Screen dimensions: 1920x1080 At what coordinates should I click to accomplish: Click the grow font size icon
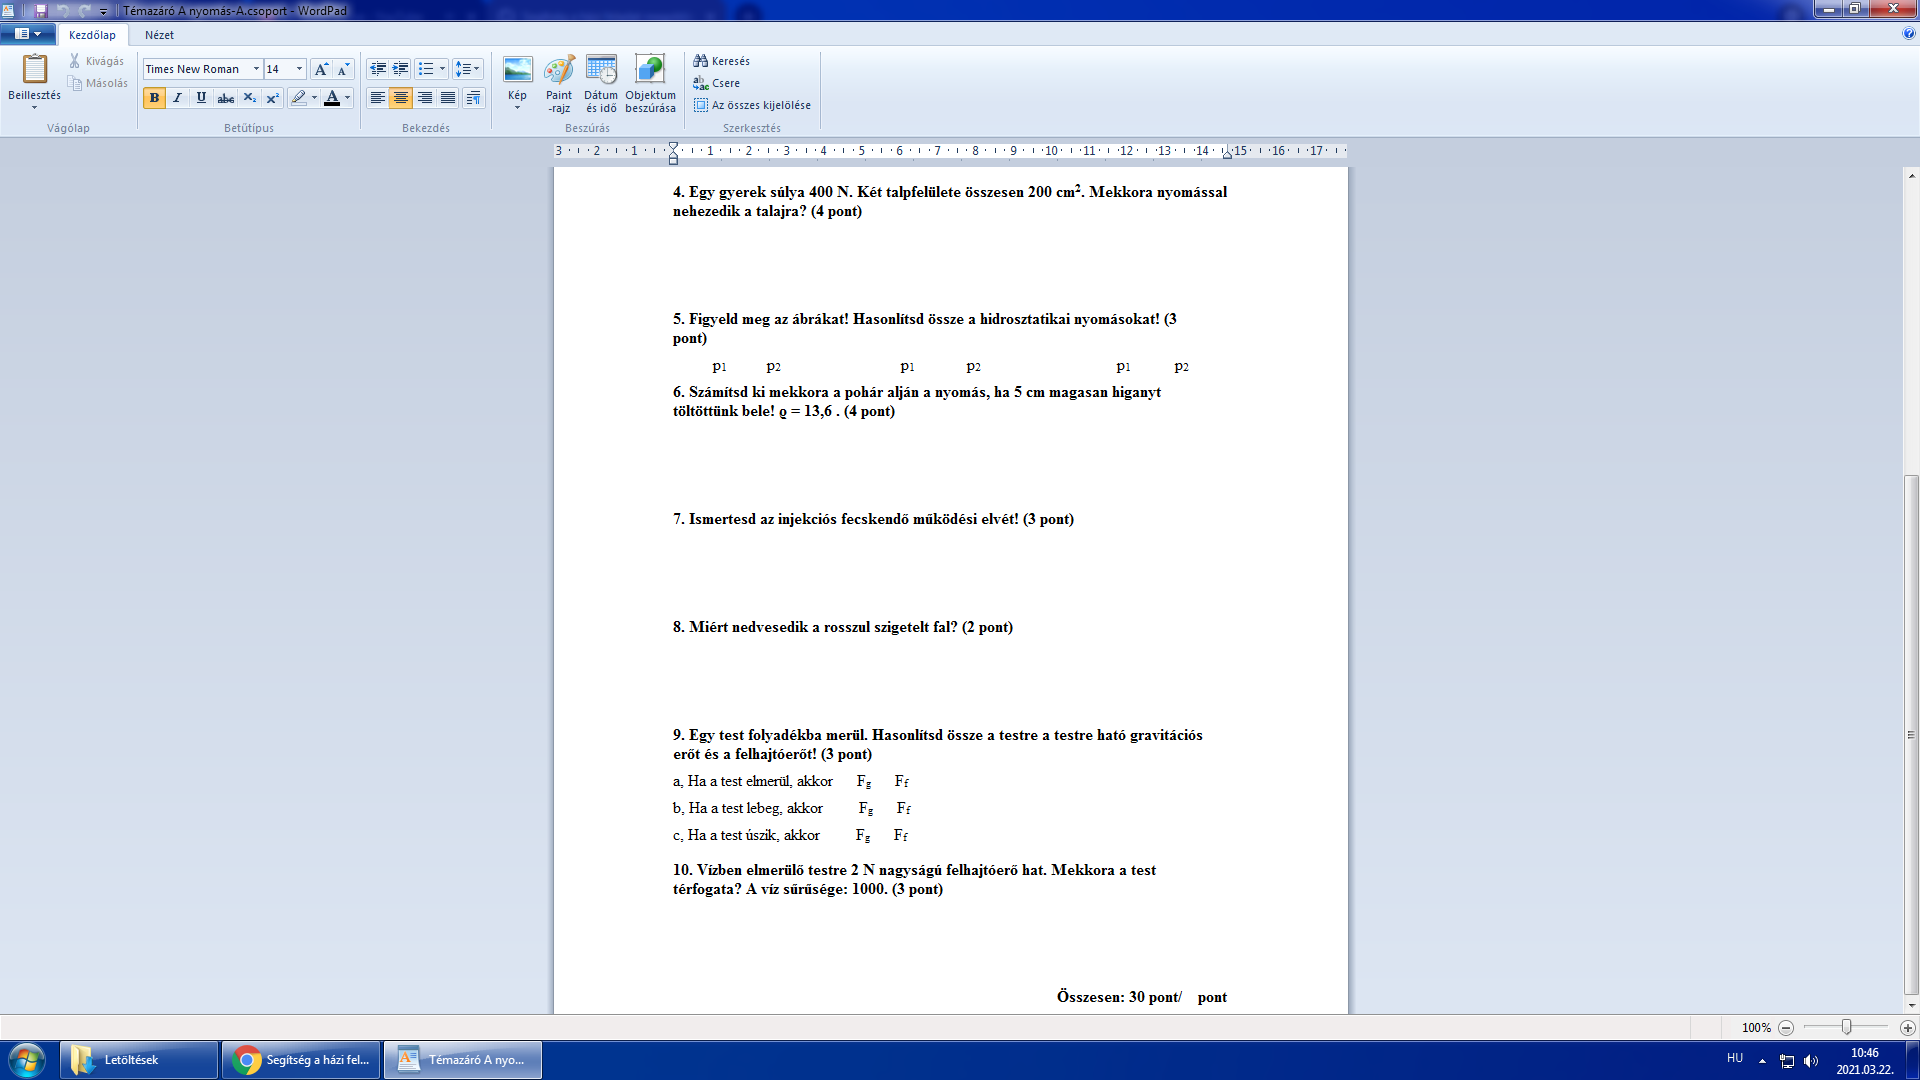[321, 69]
